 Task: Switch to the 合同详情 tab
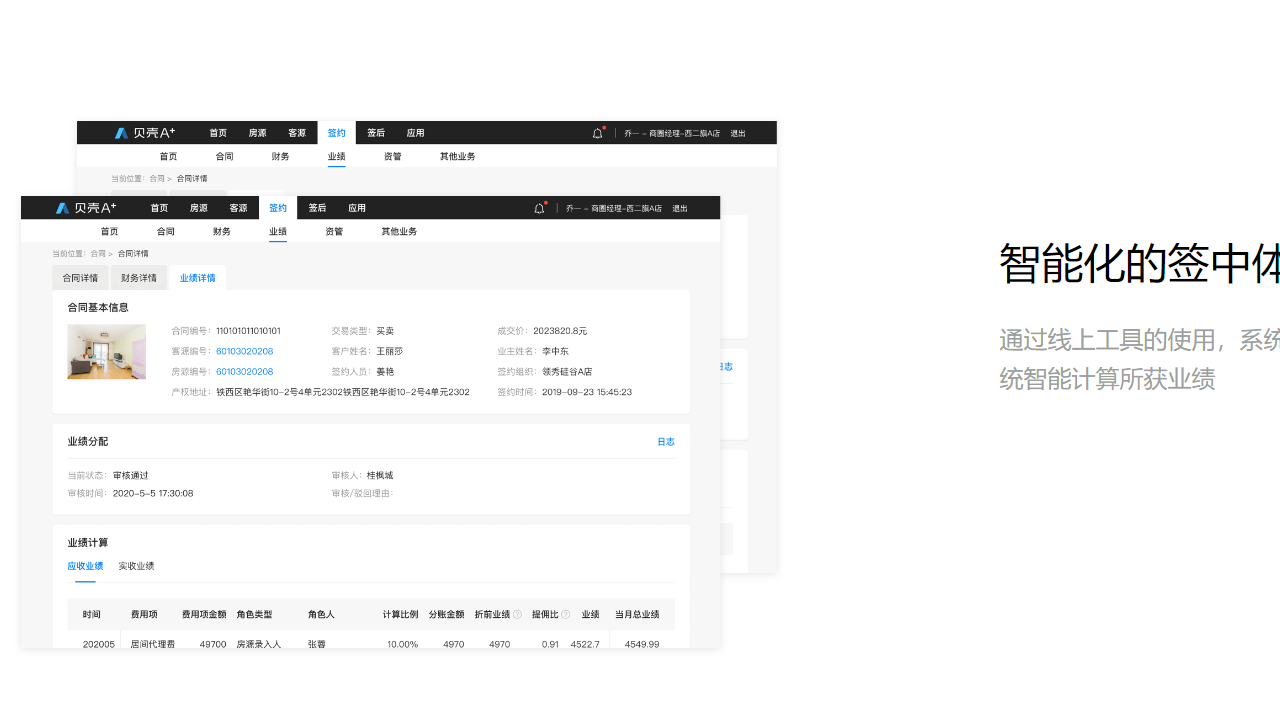pyautogui.click(x=80, y=278)
